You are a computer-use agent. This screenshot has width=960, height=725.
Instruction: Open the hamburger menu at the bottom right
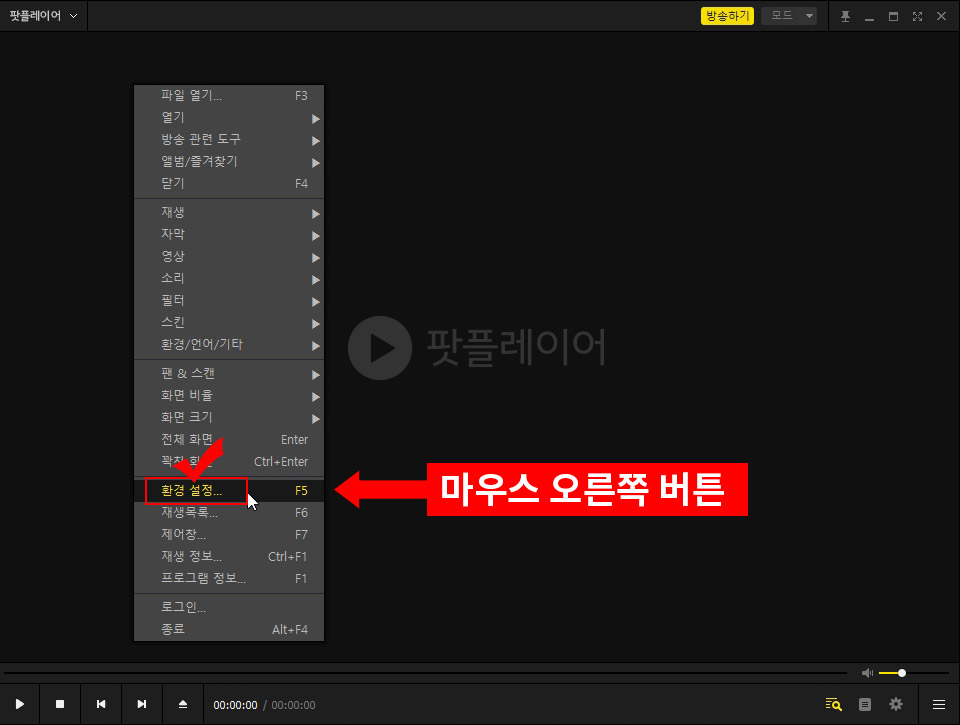pos(939,705)
